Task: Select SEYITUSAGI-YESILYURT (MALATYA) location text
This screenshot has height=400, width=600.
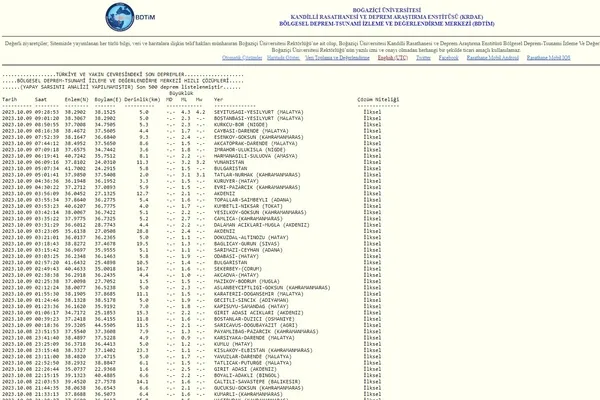Action: [259, 112]
